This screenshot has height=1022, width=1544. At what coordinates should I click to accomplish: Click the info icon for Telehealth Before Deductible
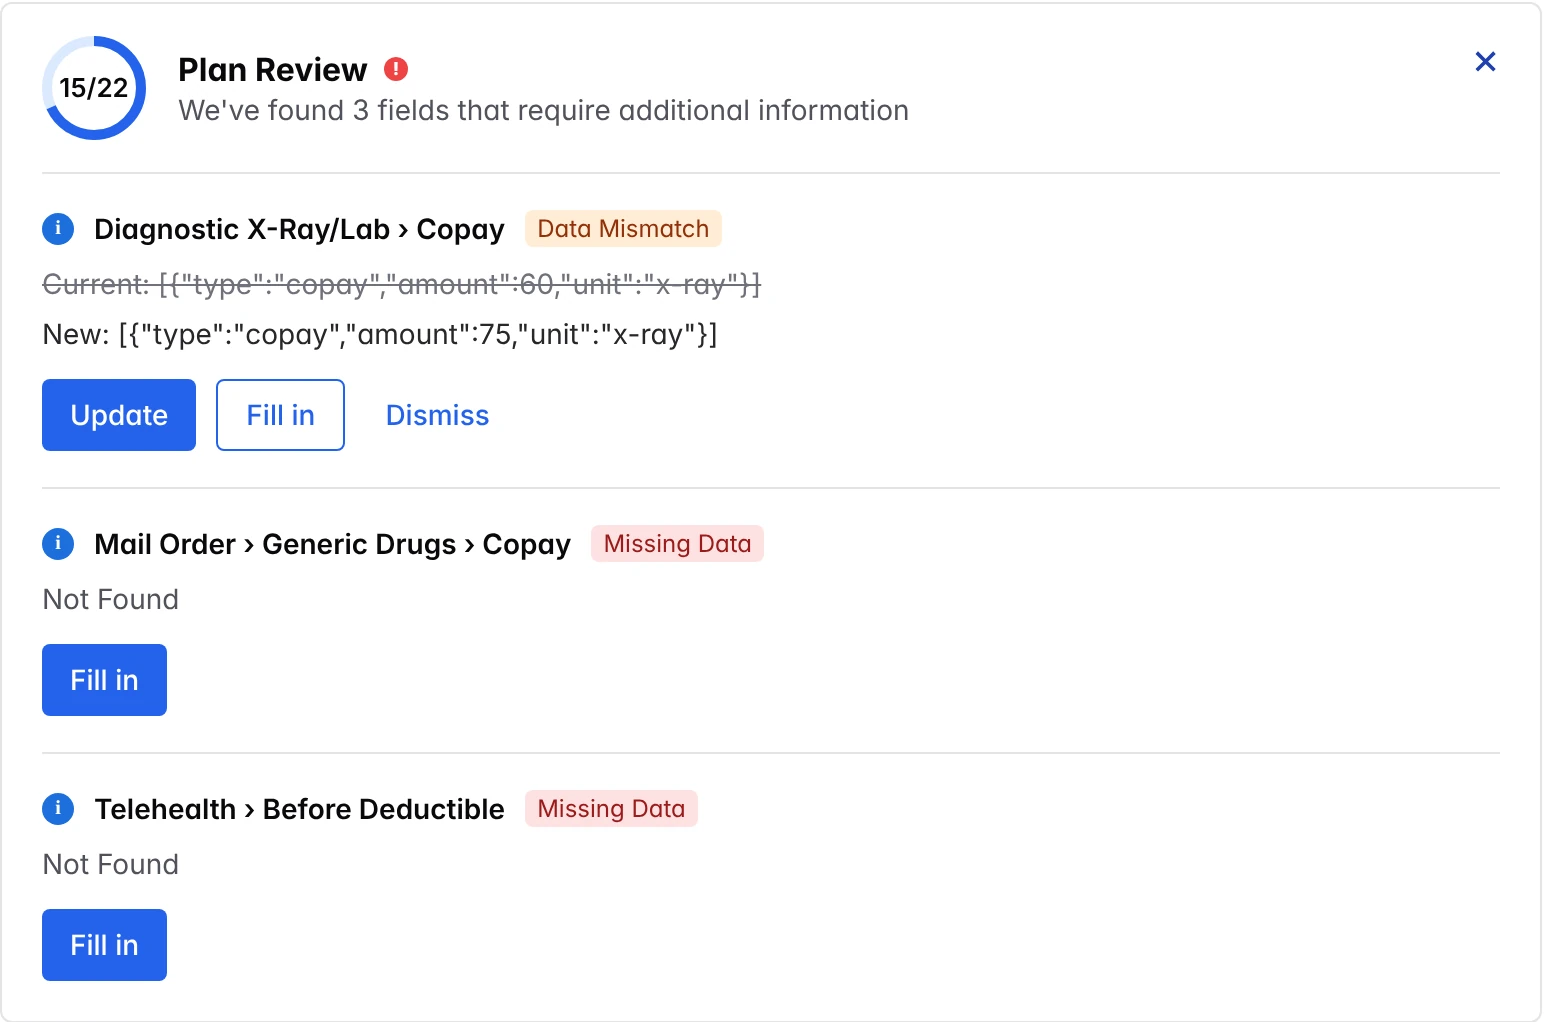point(58,809)
